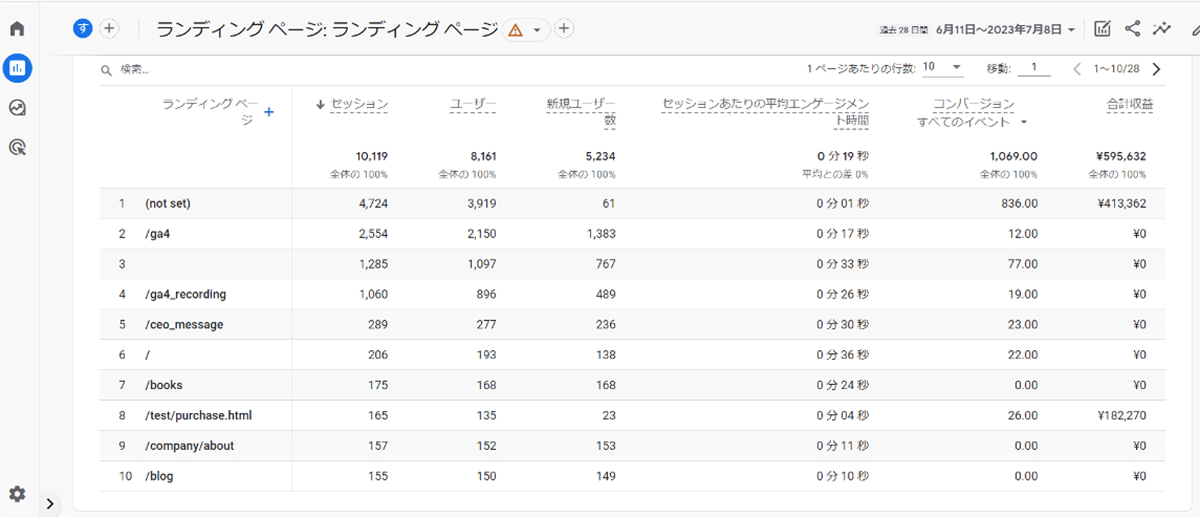This screenshot has height=517, width=1200.
Task: Open the Explore icon in sidebar
Action: [17, 108]
